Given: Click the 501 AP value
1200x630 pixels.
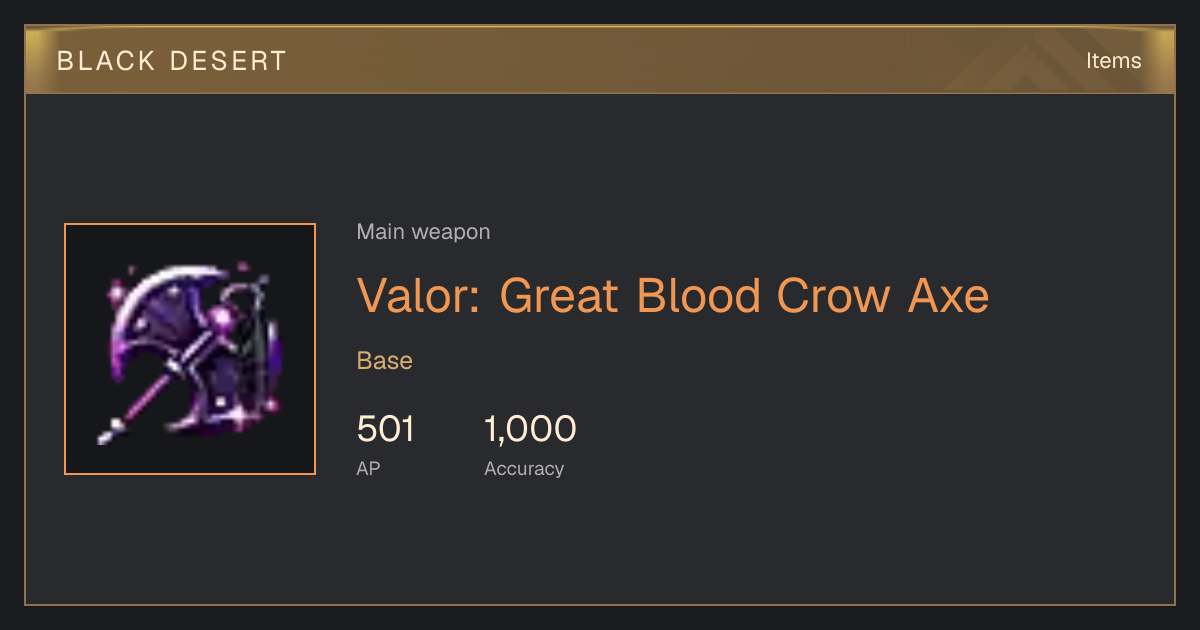Looking at the screenshot, I should [385, 429].
